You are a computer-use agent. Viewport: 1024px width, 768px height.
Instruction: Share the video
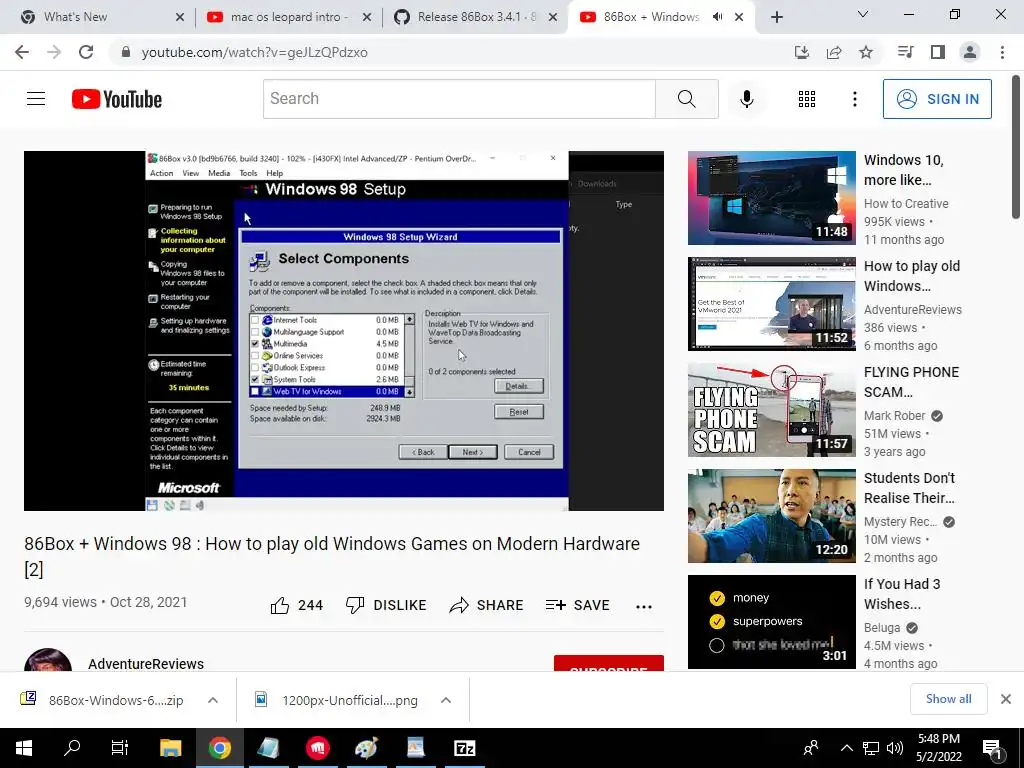487,605
